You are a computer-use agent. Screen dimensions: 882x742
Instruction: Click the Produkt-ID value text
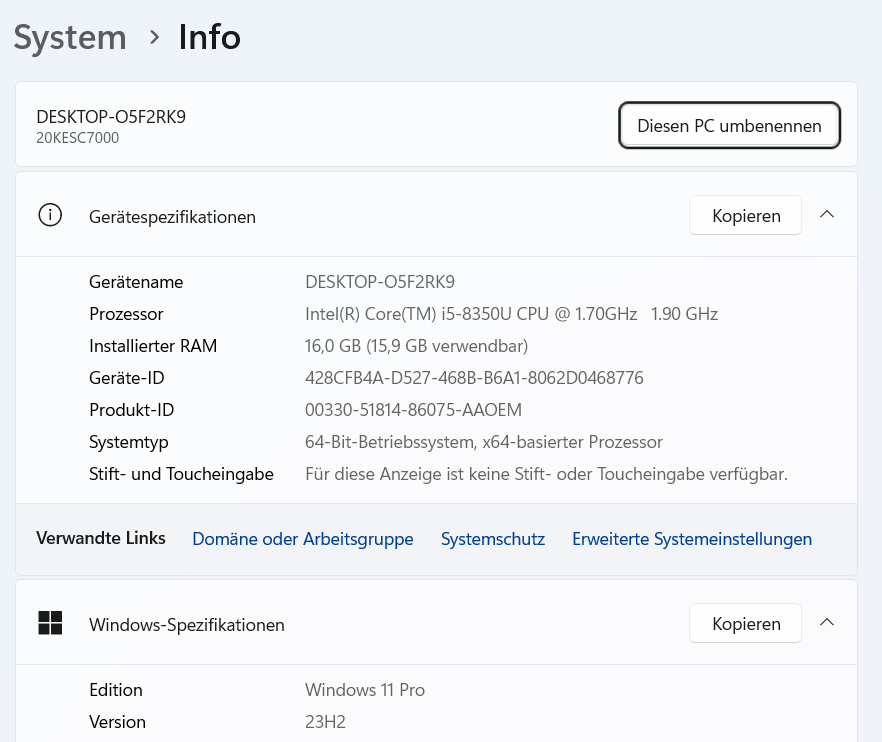pos(413,410)
